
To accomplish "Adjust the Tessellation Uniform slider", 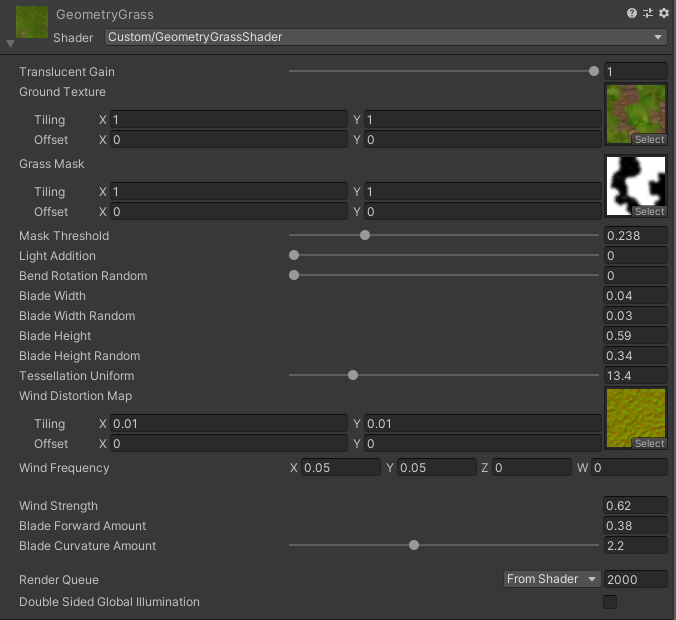I will point(444,375).
